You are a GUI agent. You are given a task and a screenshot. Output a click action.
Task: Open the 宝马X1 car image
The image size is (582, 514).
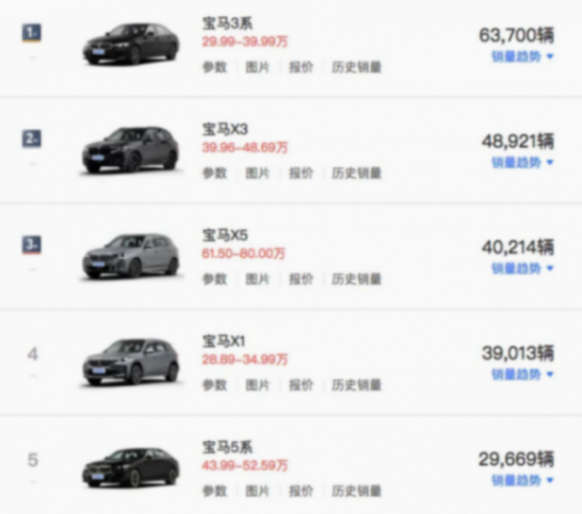click(131, 362)
